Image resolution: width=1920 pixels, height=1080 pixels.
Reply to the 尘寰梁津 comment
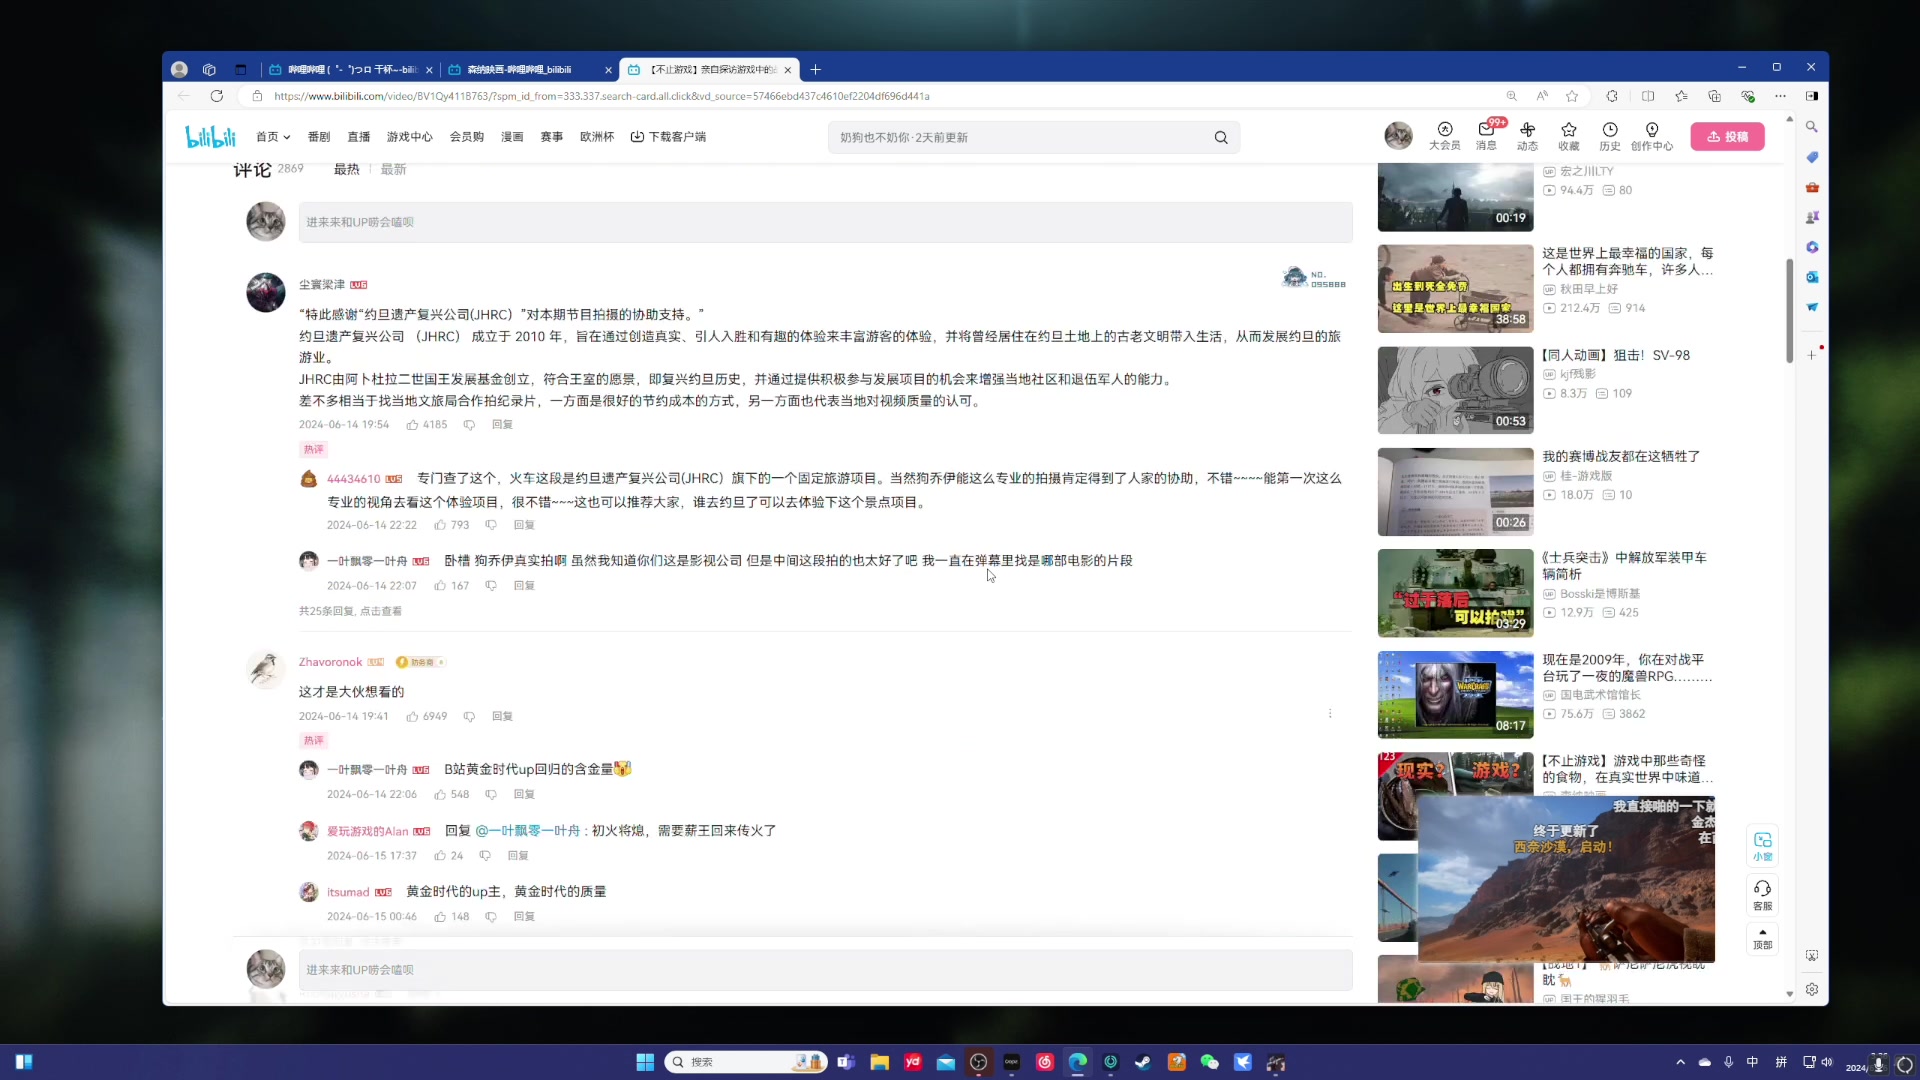click(x=502, y=425)
